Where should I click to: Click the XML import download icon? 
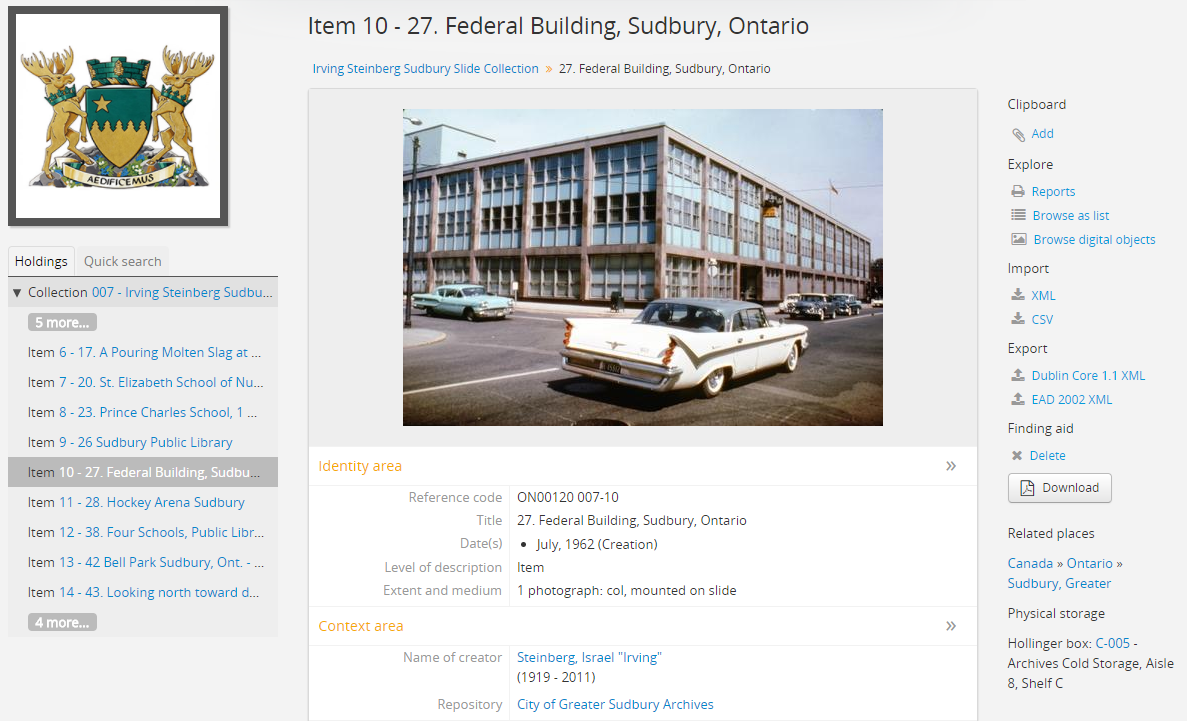point(1018,296)
